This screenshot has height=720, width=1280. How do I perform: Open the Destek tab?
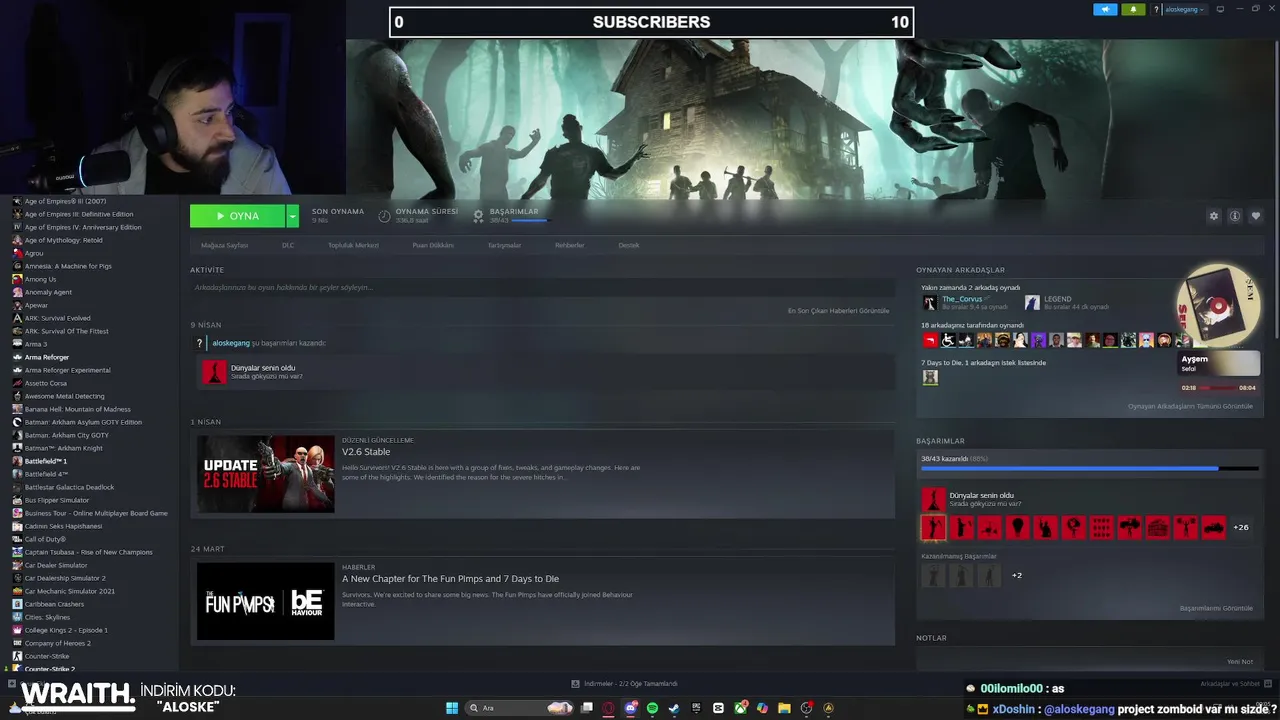click(628, 245)
